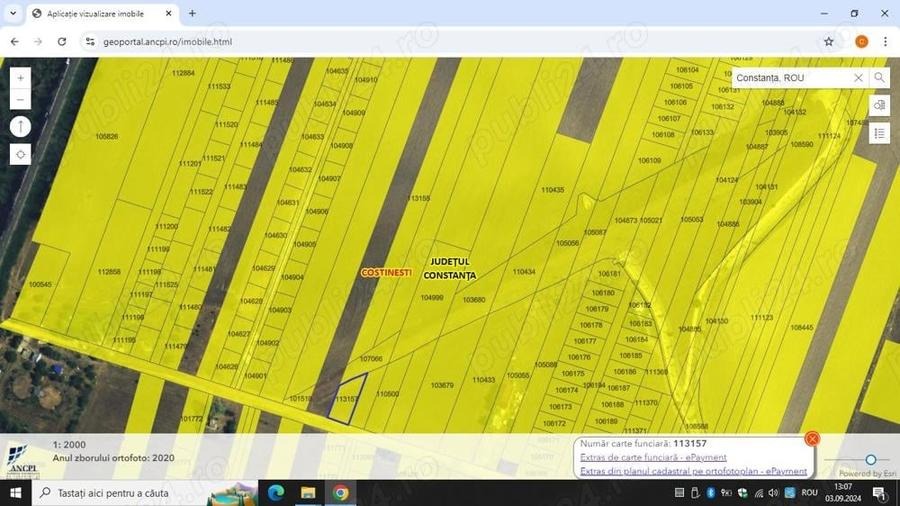The width and height of the screenshot is (900, 506).
Task: Locate my position on the map
Action: point(21,154)
